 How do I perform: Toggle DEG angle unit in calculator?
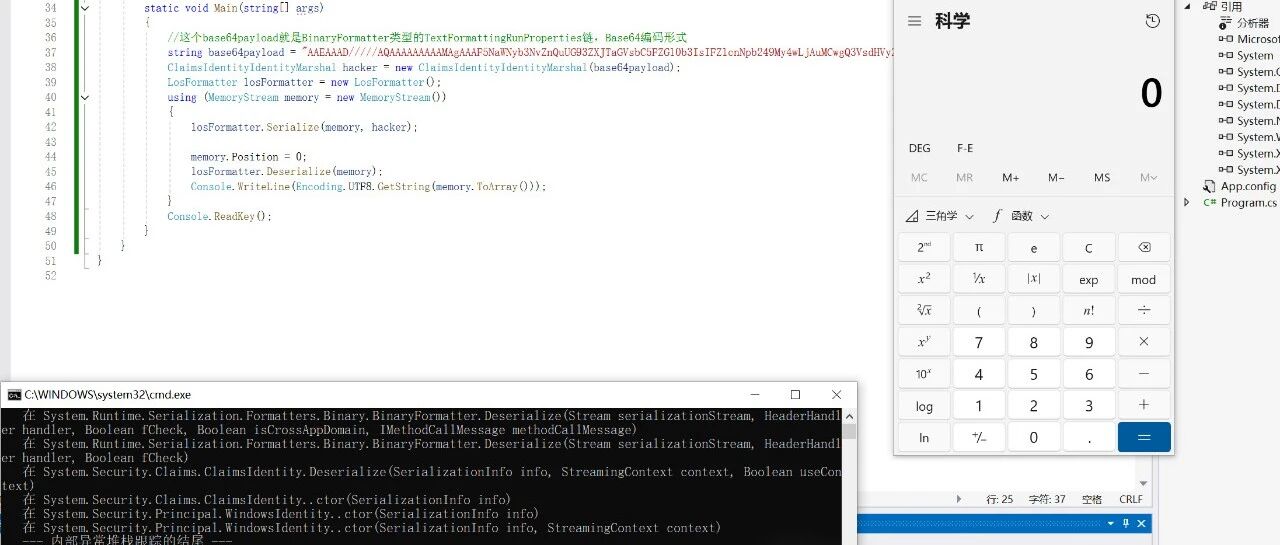[919, 148]
